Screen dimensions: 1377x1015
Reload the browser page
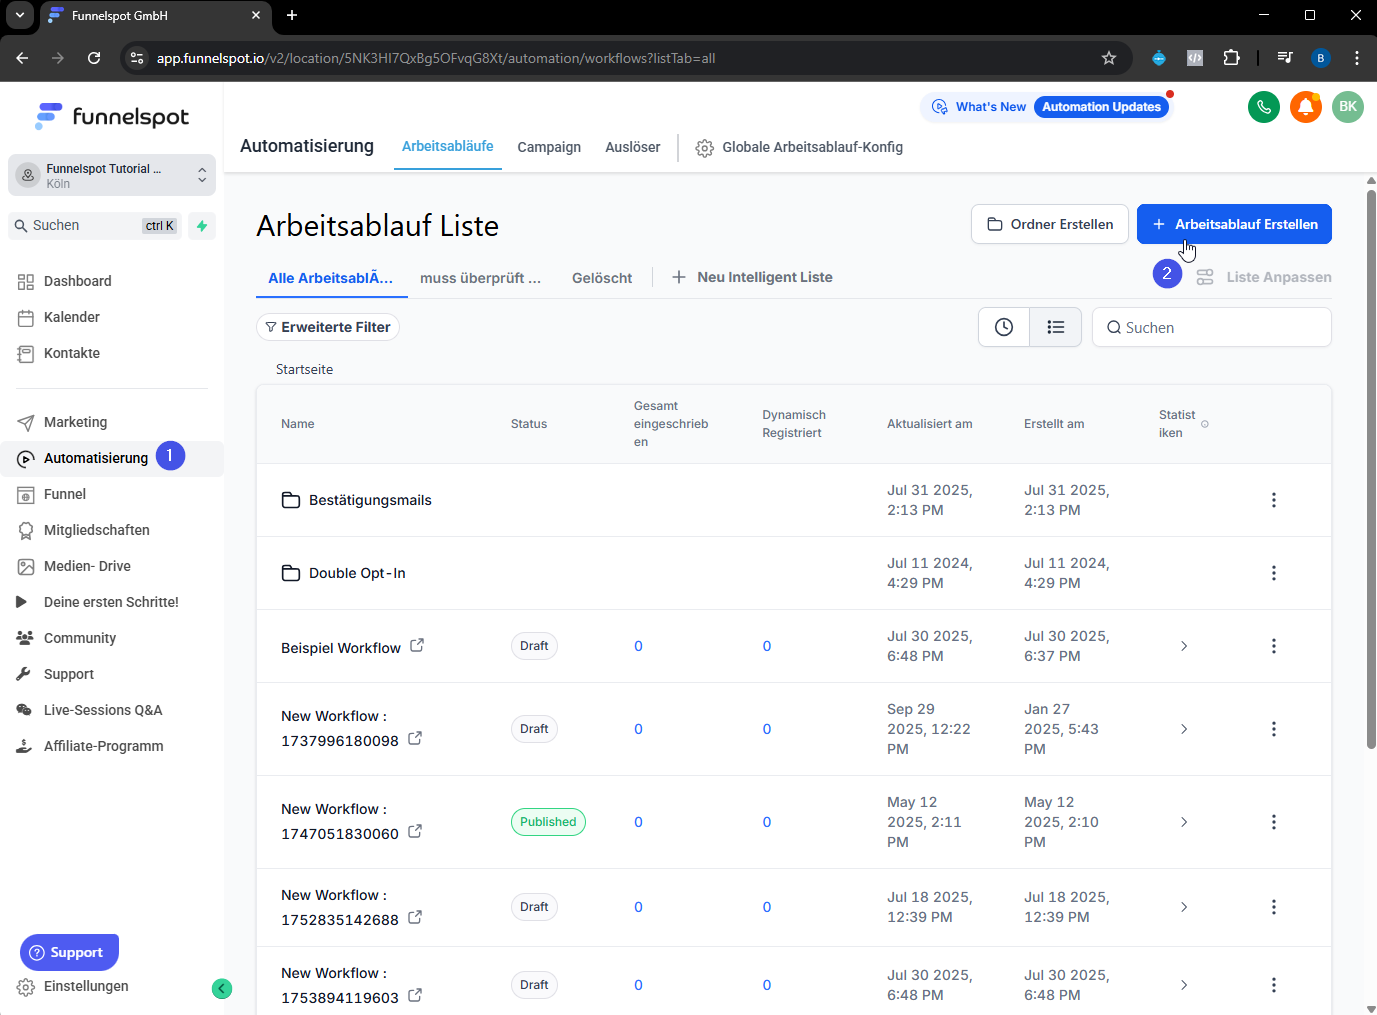(x=94, y=58)
